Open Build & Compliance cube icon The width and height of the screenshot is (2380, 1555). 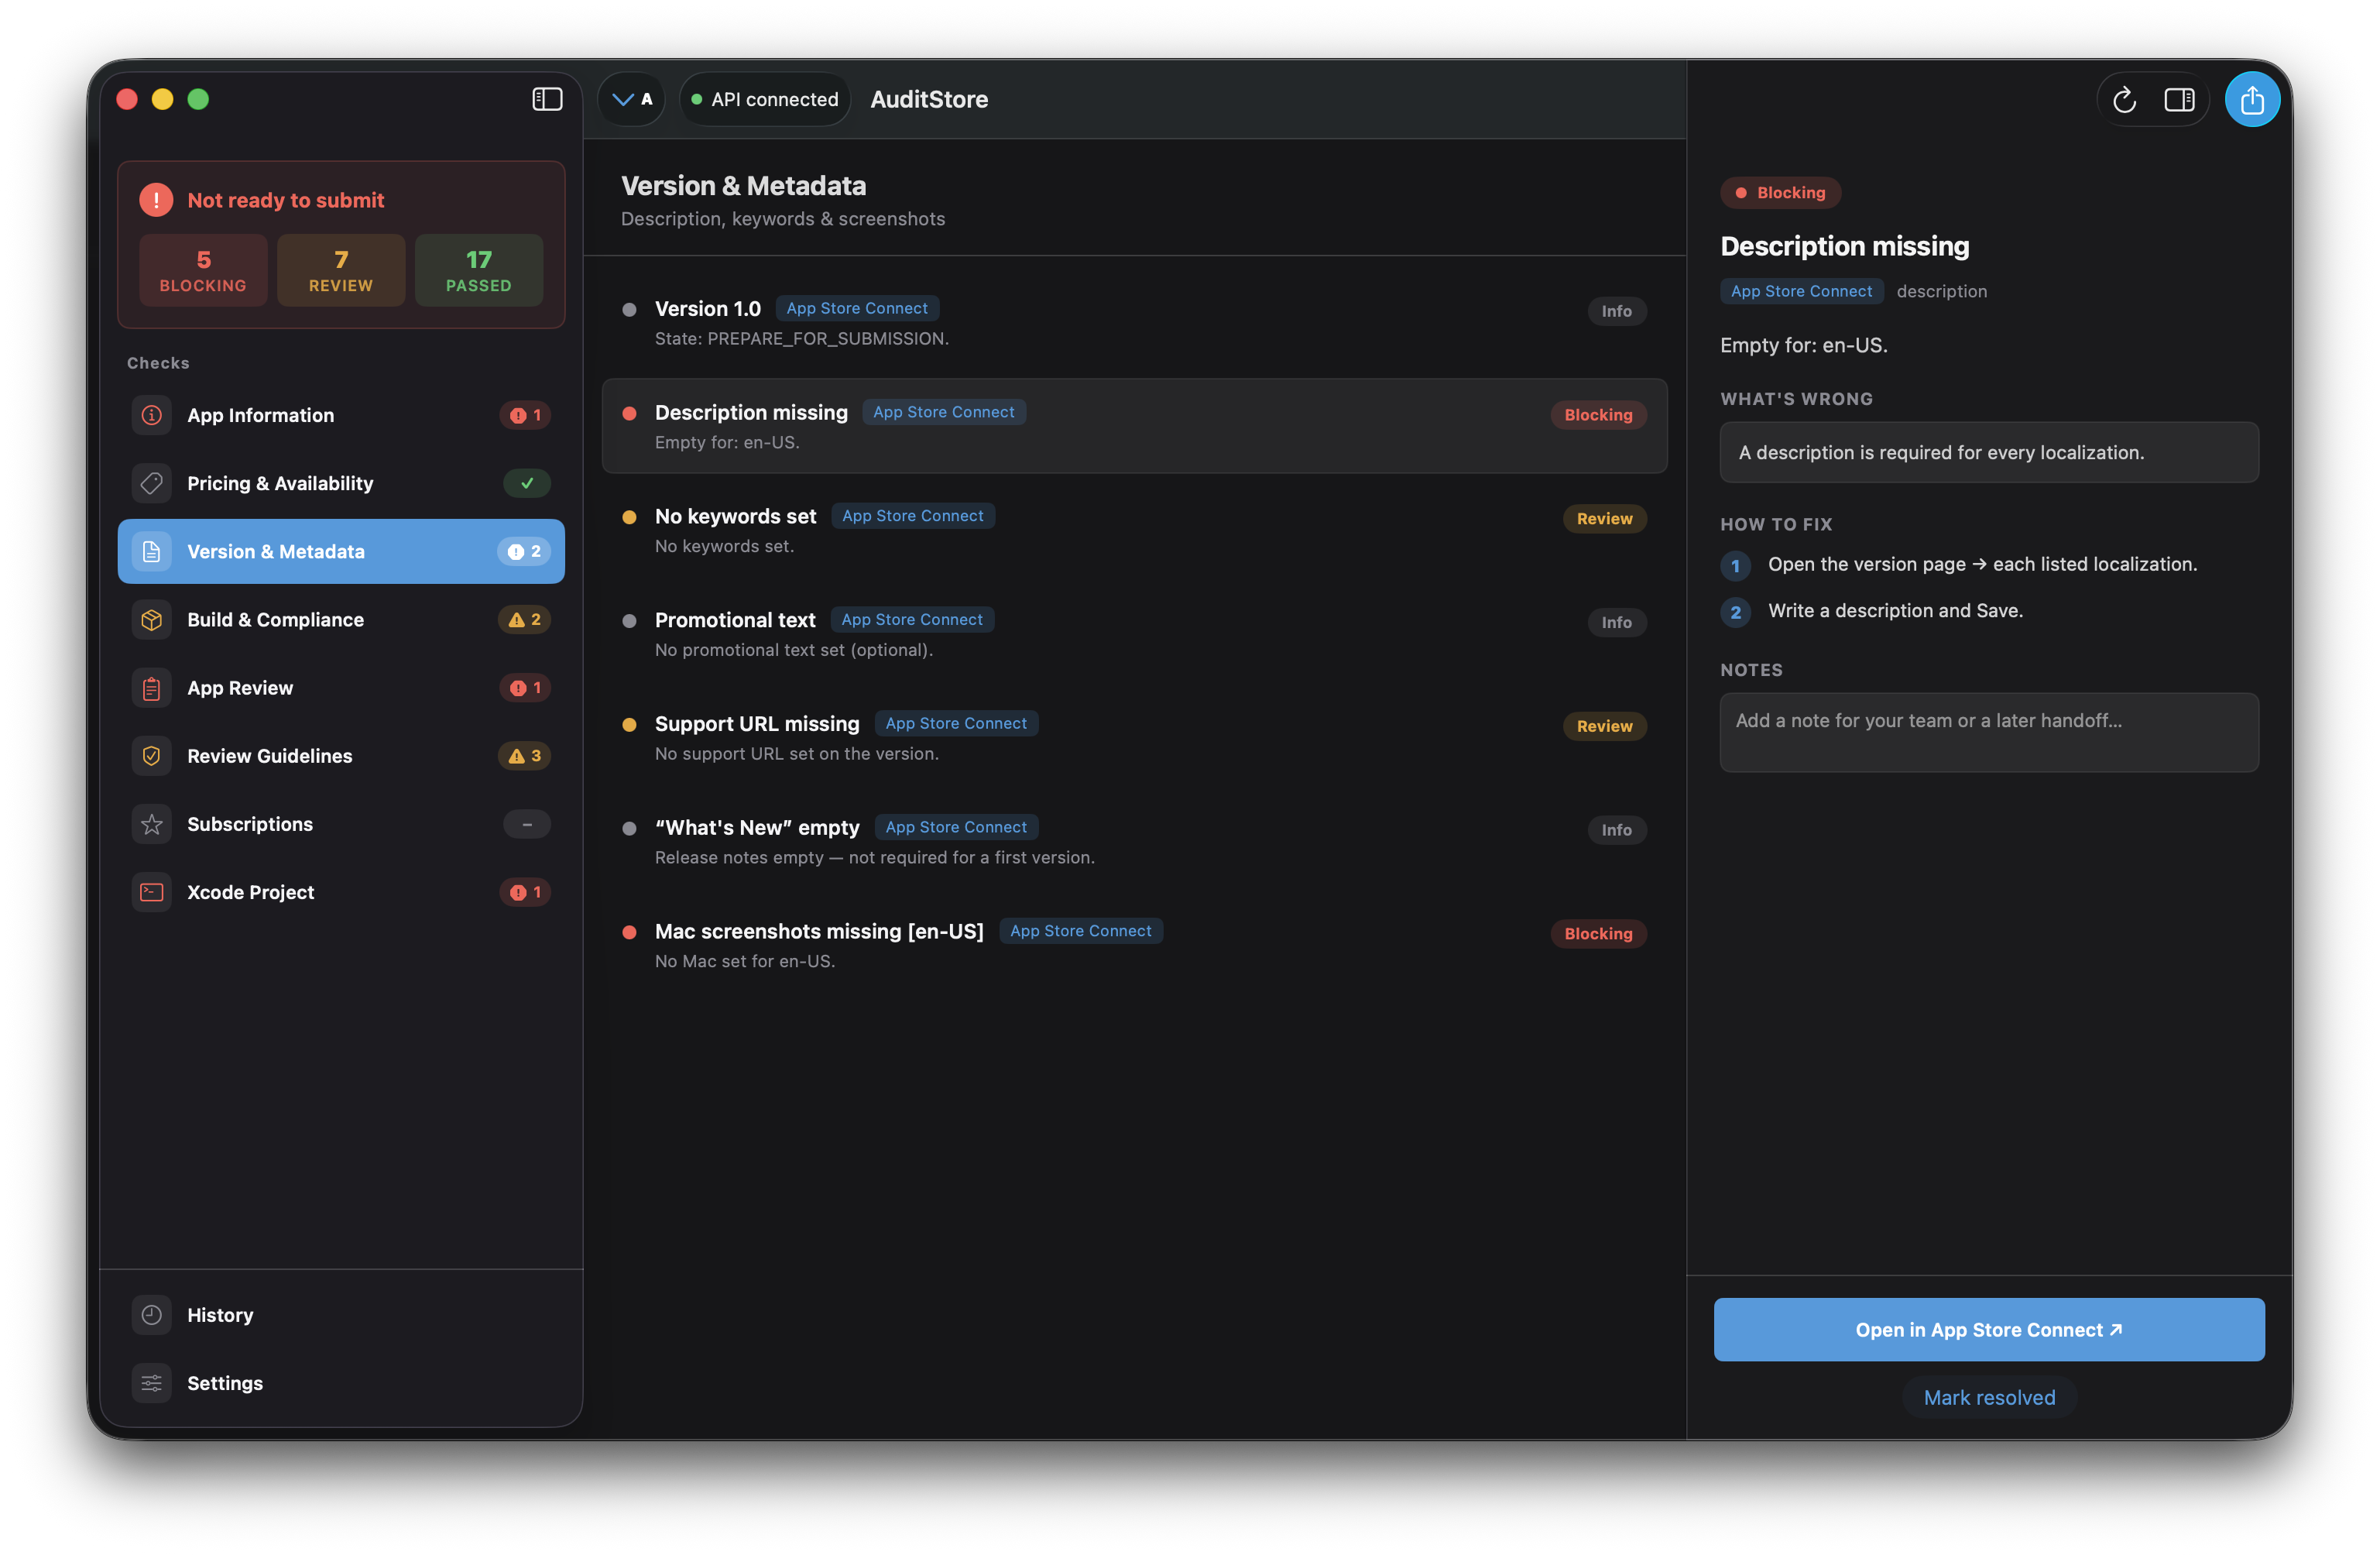tap(152, 620)
